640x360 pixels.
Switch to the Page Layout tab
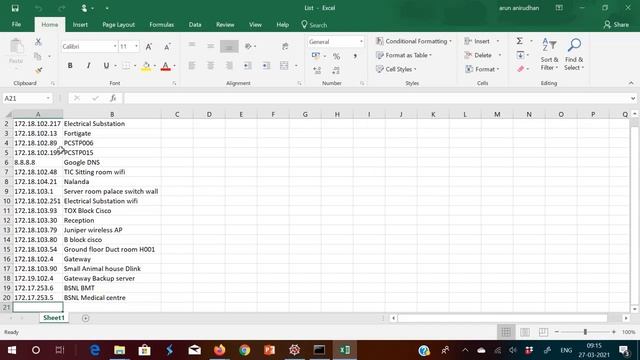pos(118,24)
